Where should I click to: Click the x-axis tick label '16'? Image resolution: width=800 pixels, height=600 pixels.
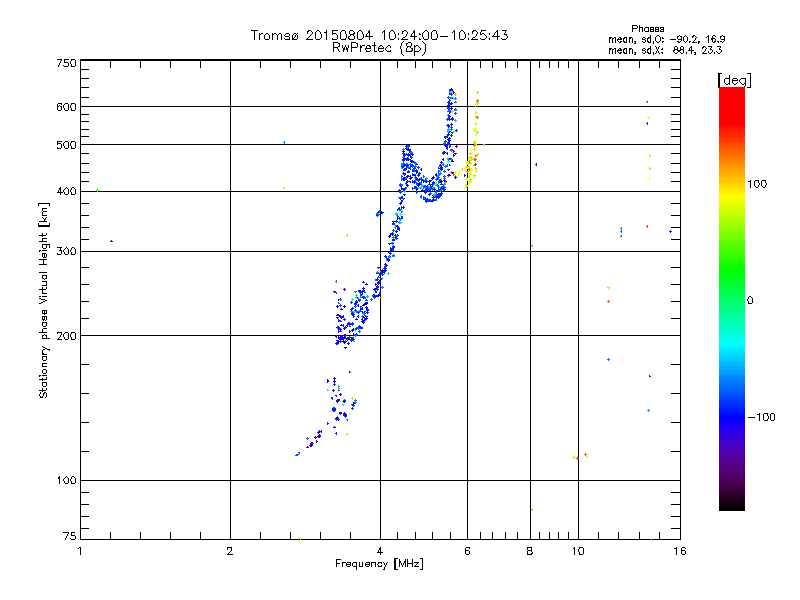680,551
